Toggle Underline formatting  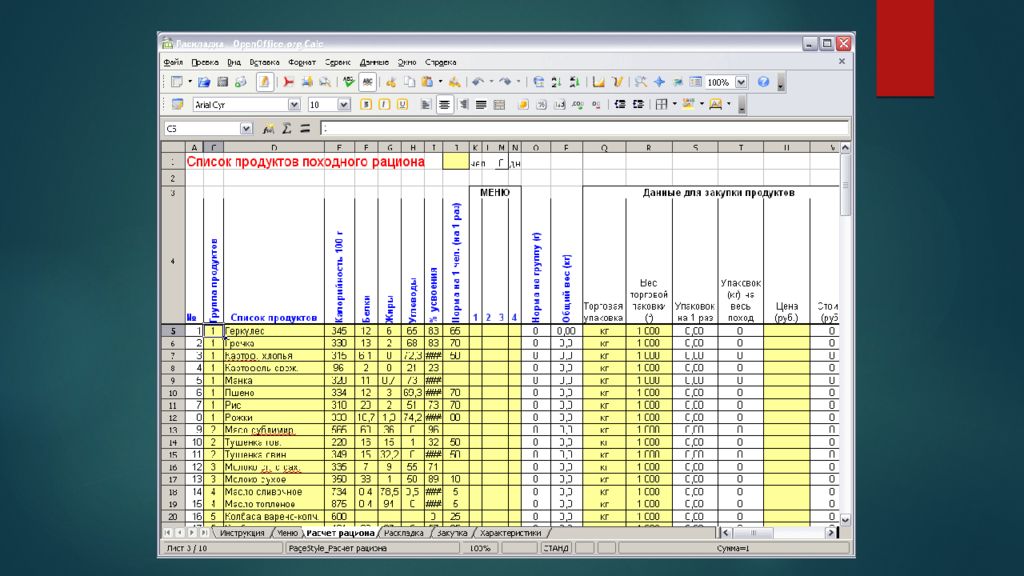pos(402,104)
